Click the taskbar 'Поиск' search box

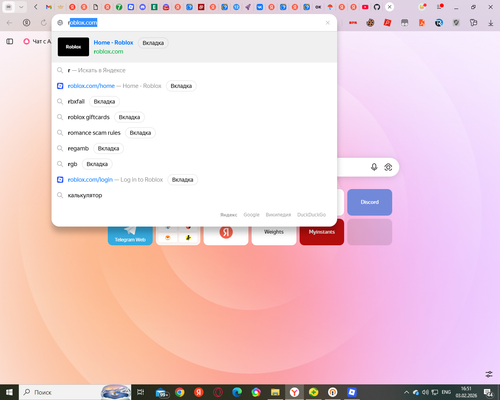pyautogui.click(x=75, y=392)
